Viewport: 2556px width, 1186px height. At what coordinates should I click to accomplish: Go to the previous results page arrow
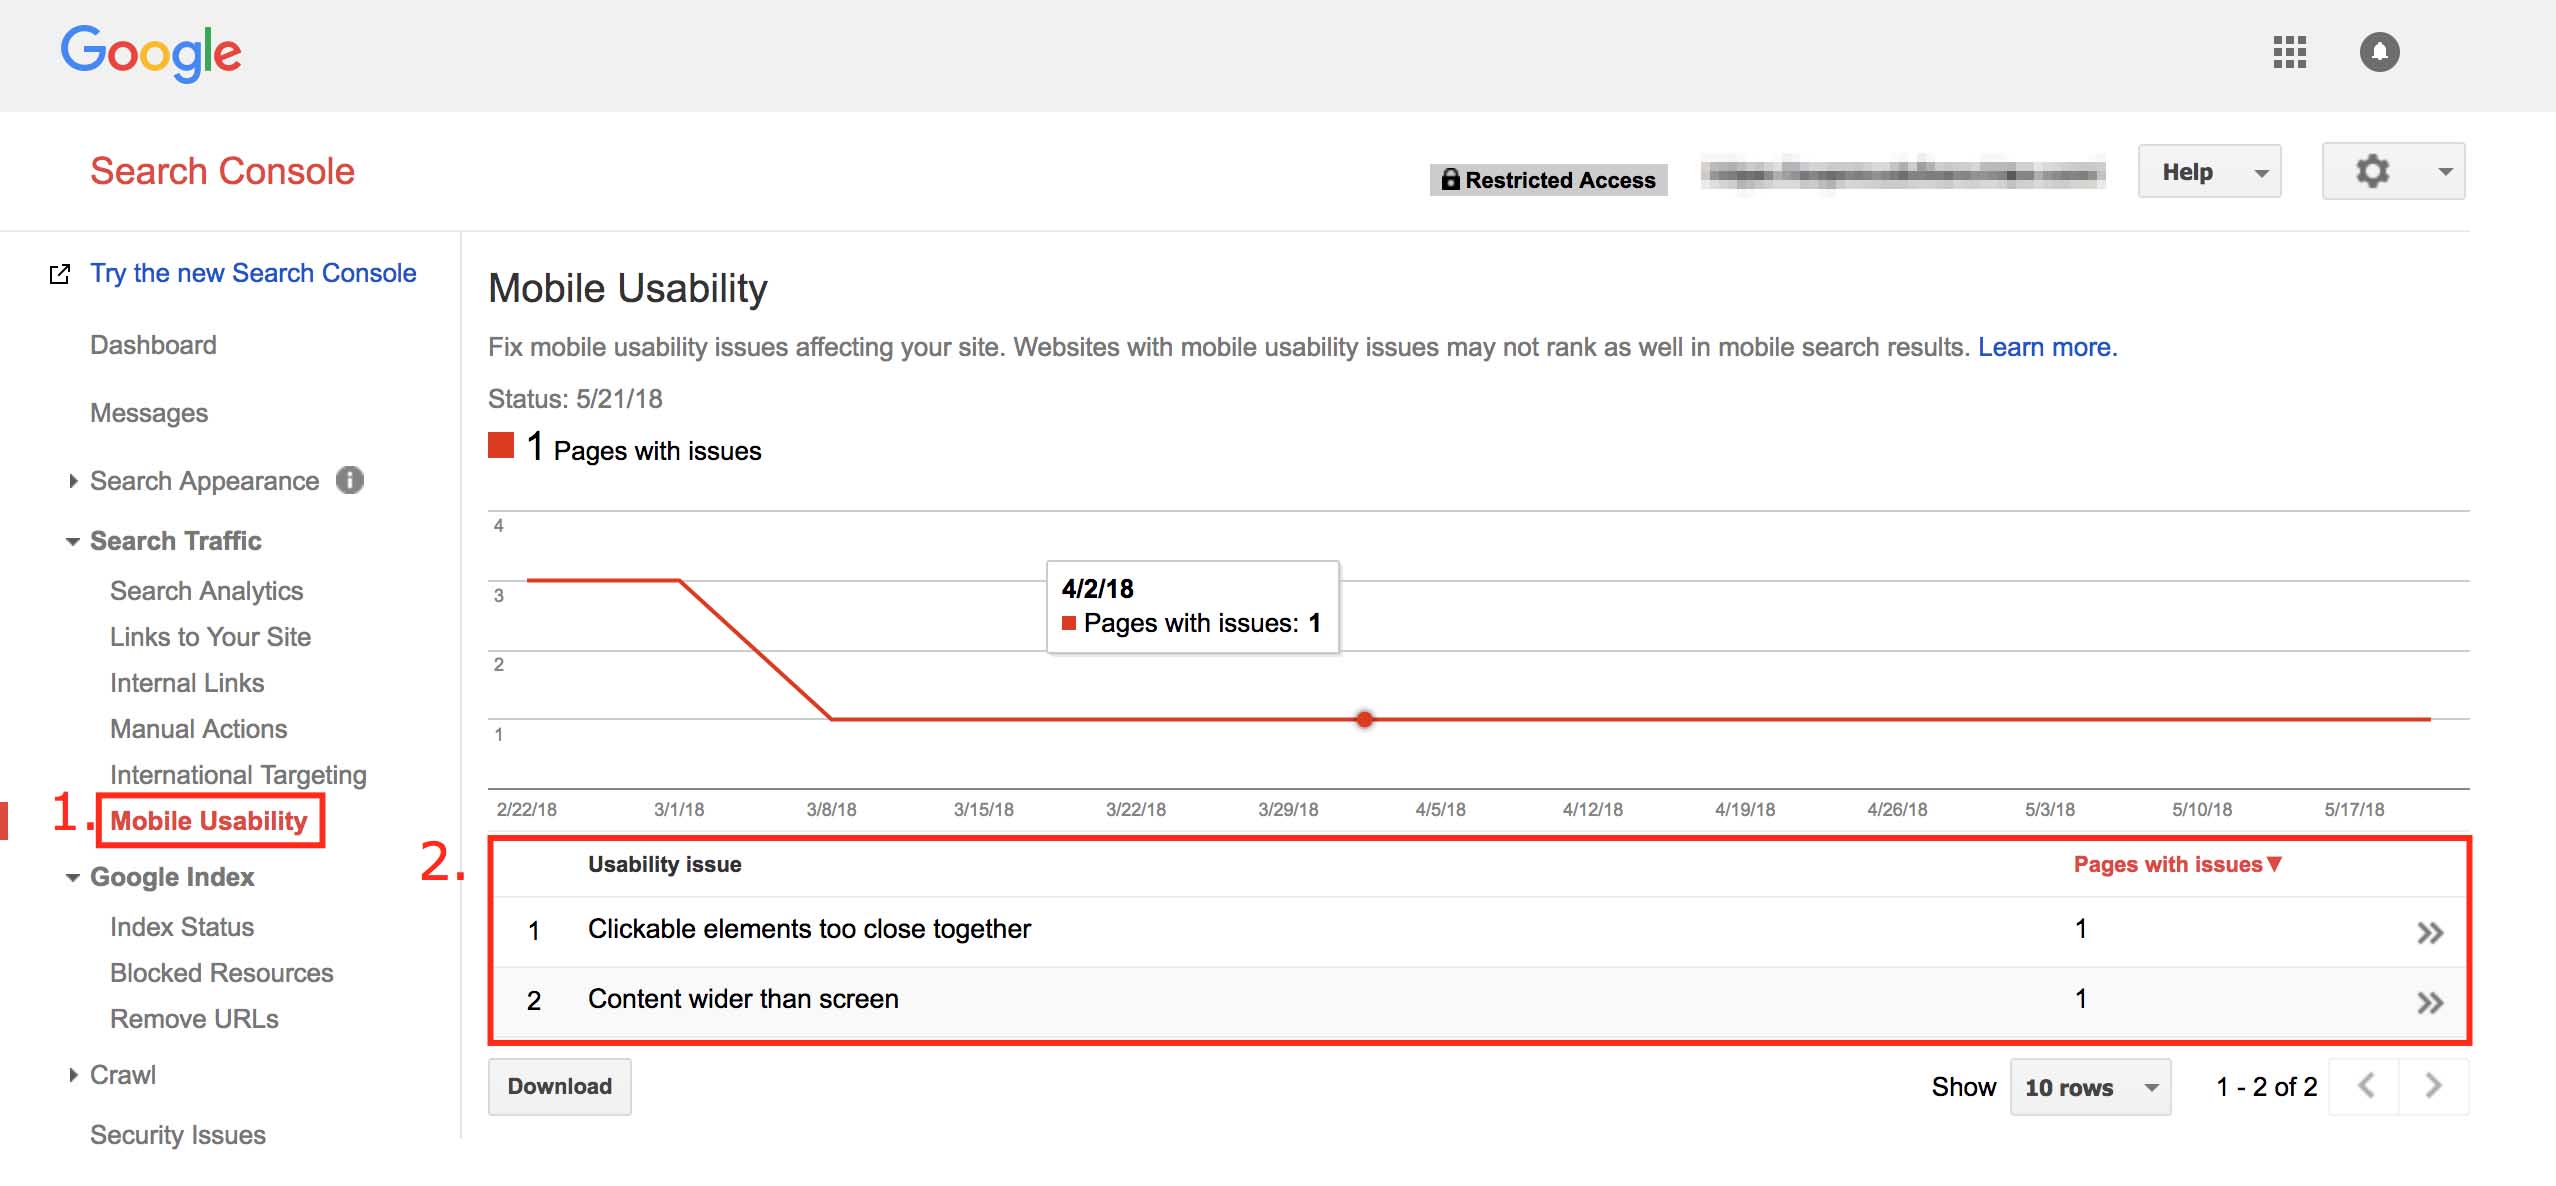point(2365,1086)
